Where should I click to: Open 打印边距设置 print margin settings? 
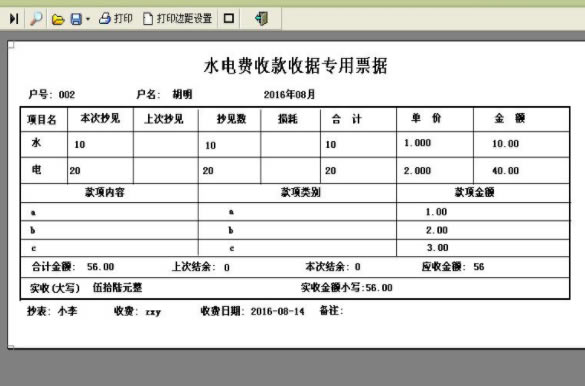click(x=178, y=18)
